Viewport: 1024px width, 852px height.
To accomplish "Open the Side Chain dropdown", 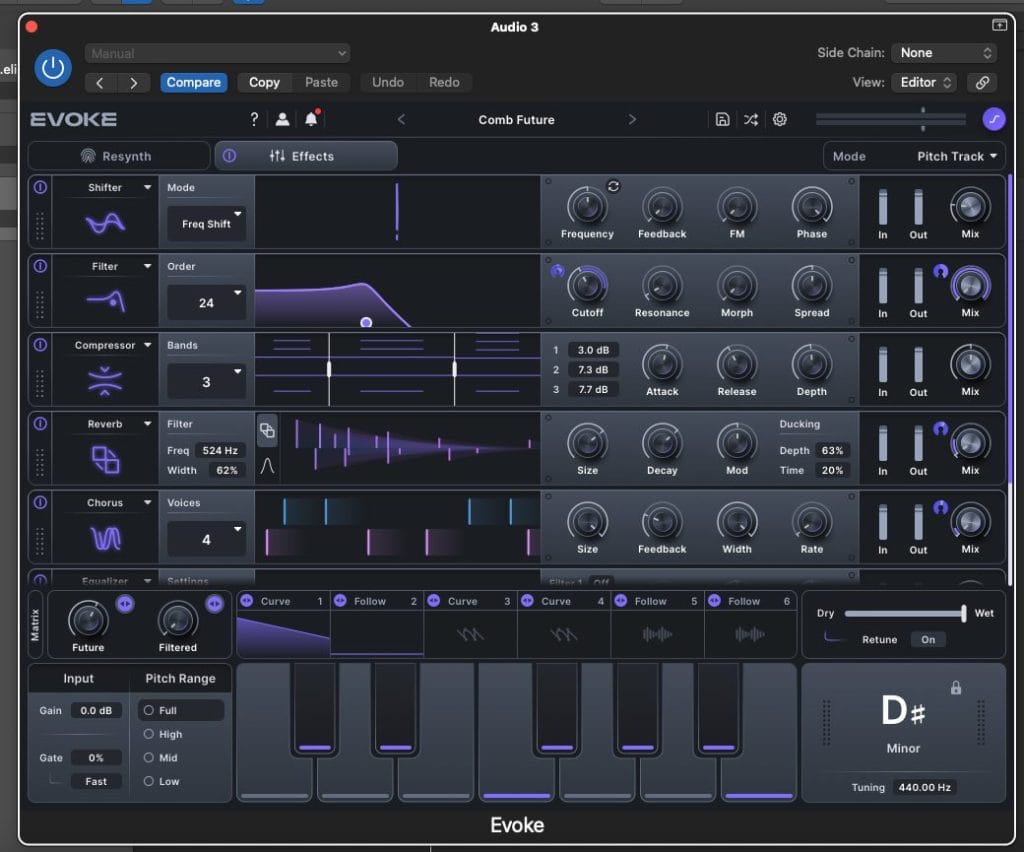I will (945, 53).
